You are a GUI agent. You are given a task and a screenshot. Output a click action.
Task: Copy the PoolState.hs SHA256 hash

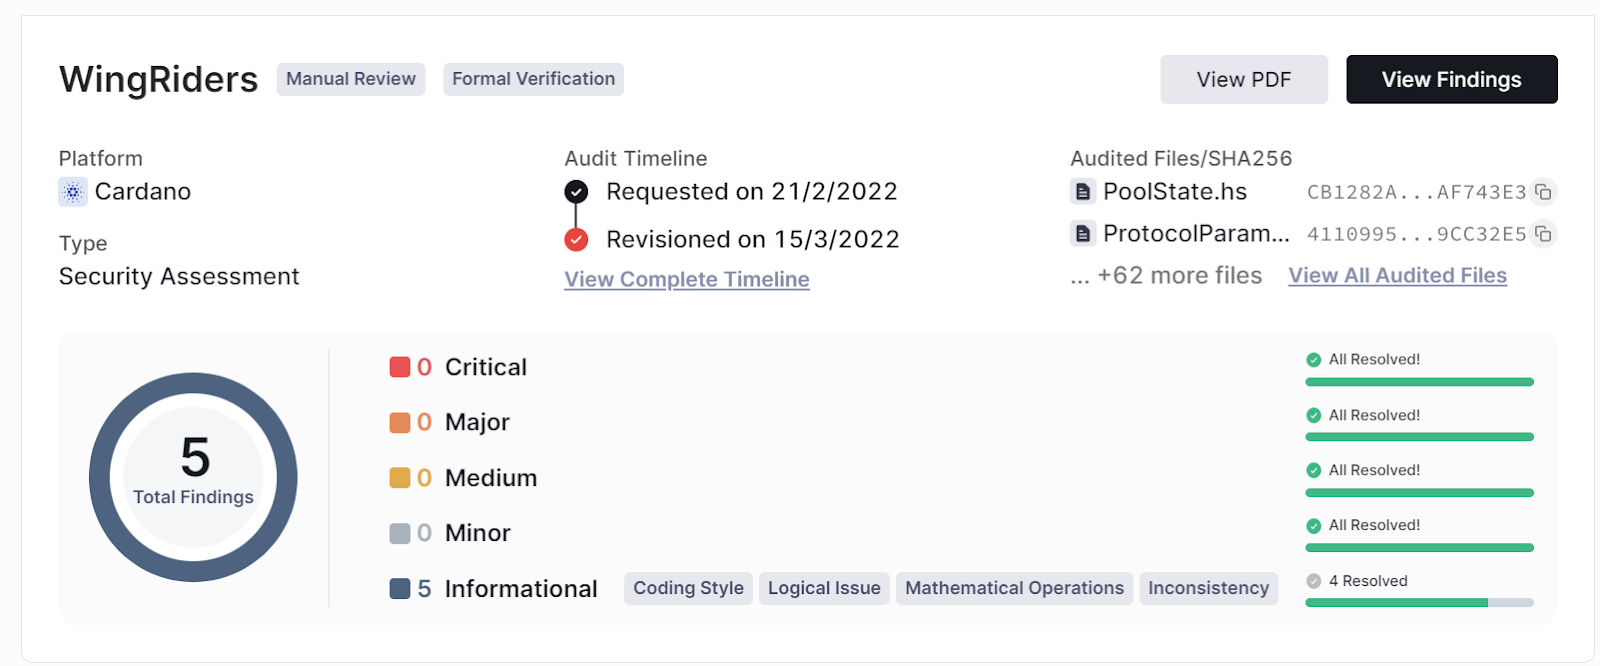[x=1543, y=191]
